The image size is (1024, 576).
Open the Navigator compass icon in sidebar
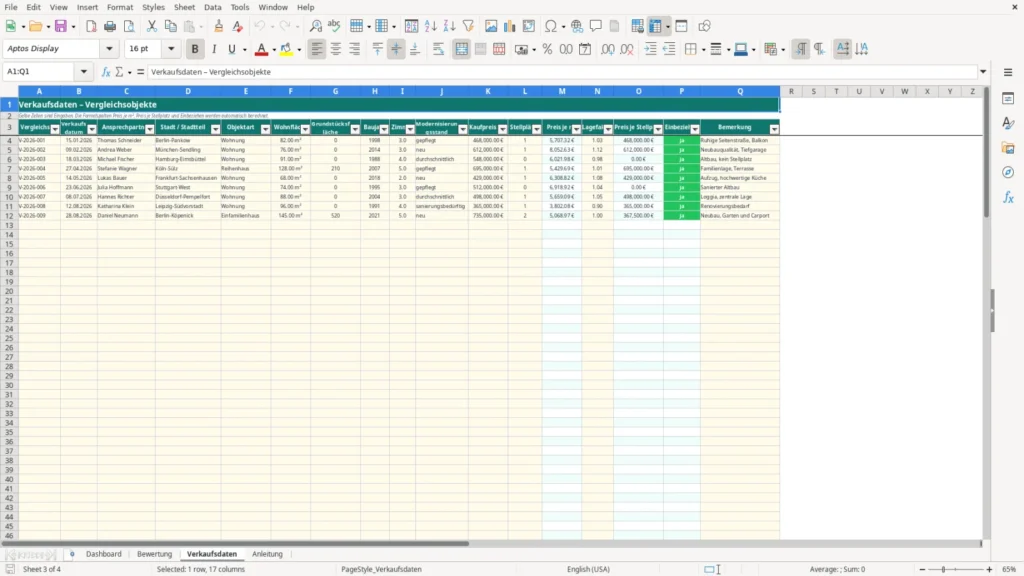(x=1008, y=172)
